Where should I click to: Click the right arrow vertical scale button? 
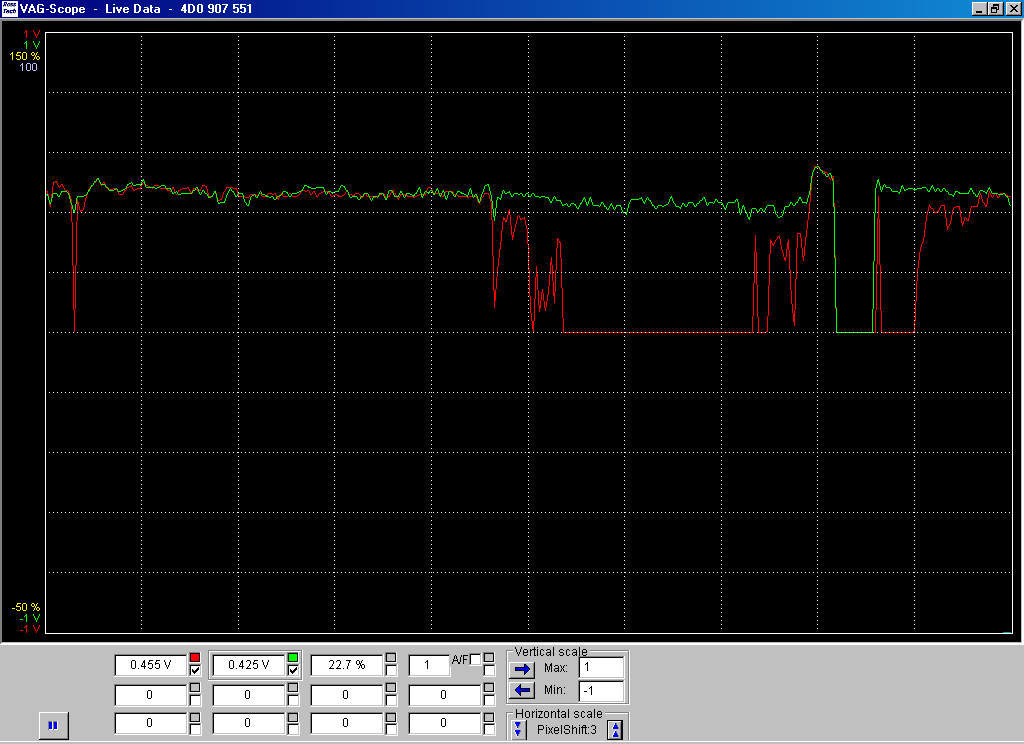pos(523,668)
